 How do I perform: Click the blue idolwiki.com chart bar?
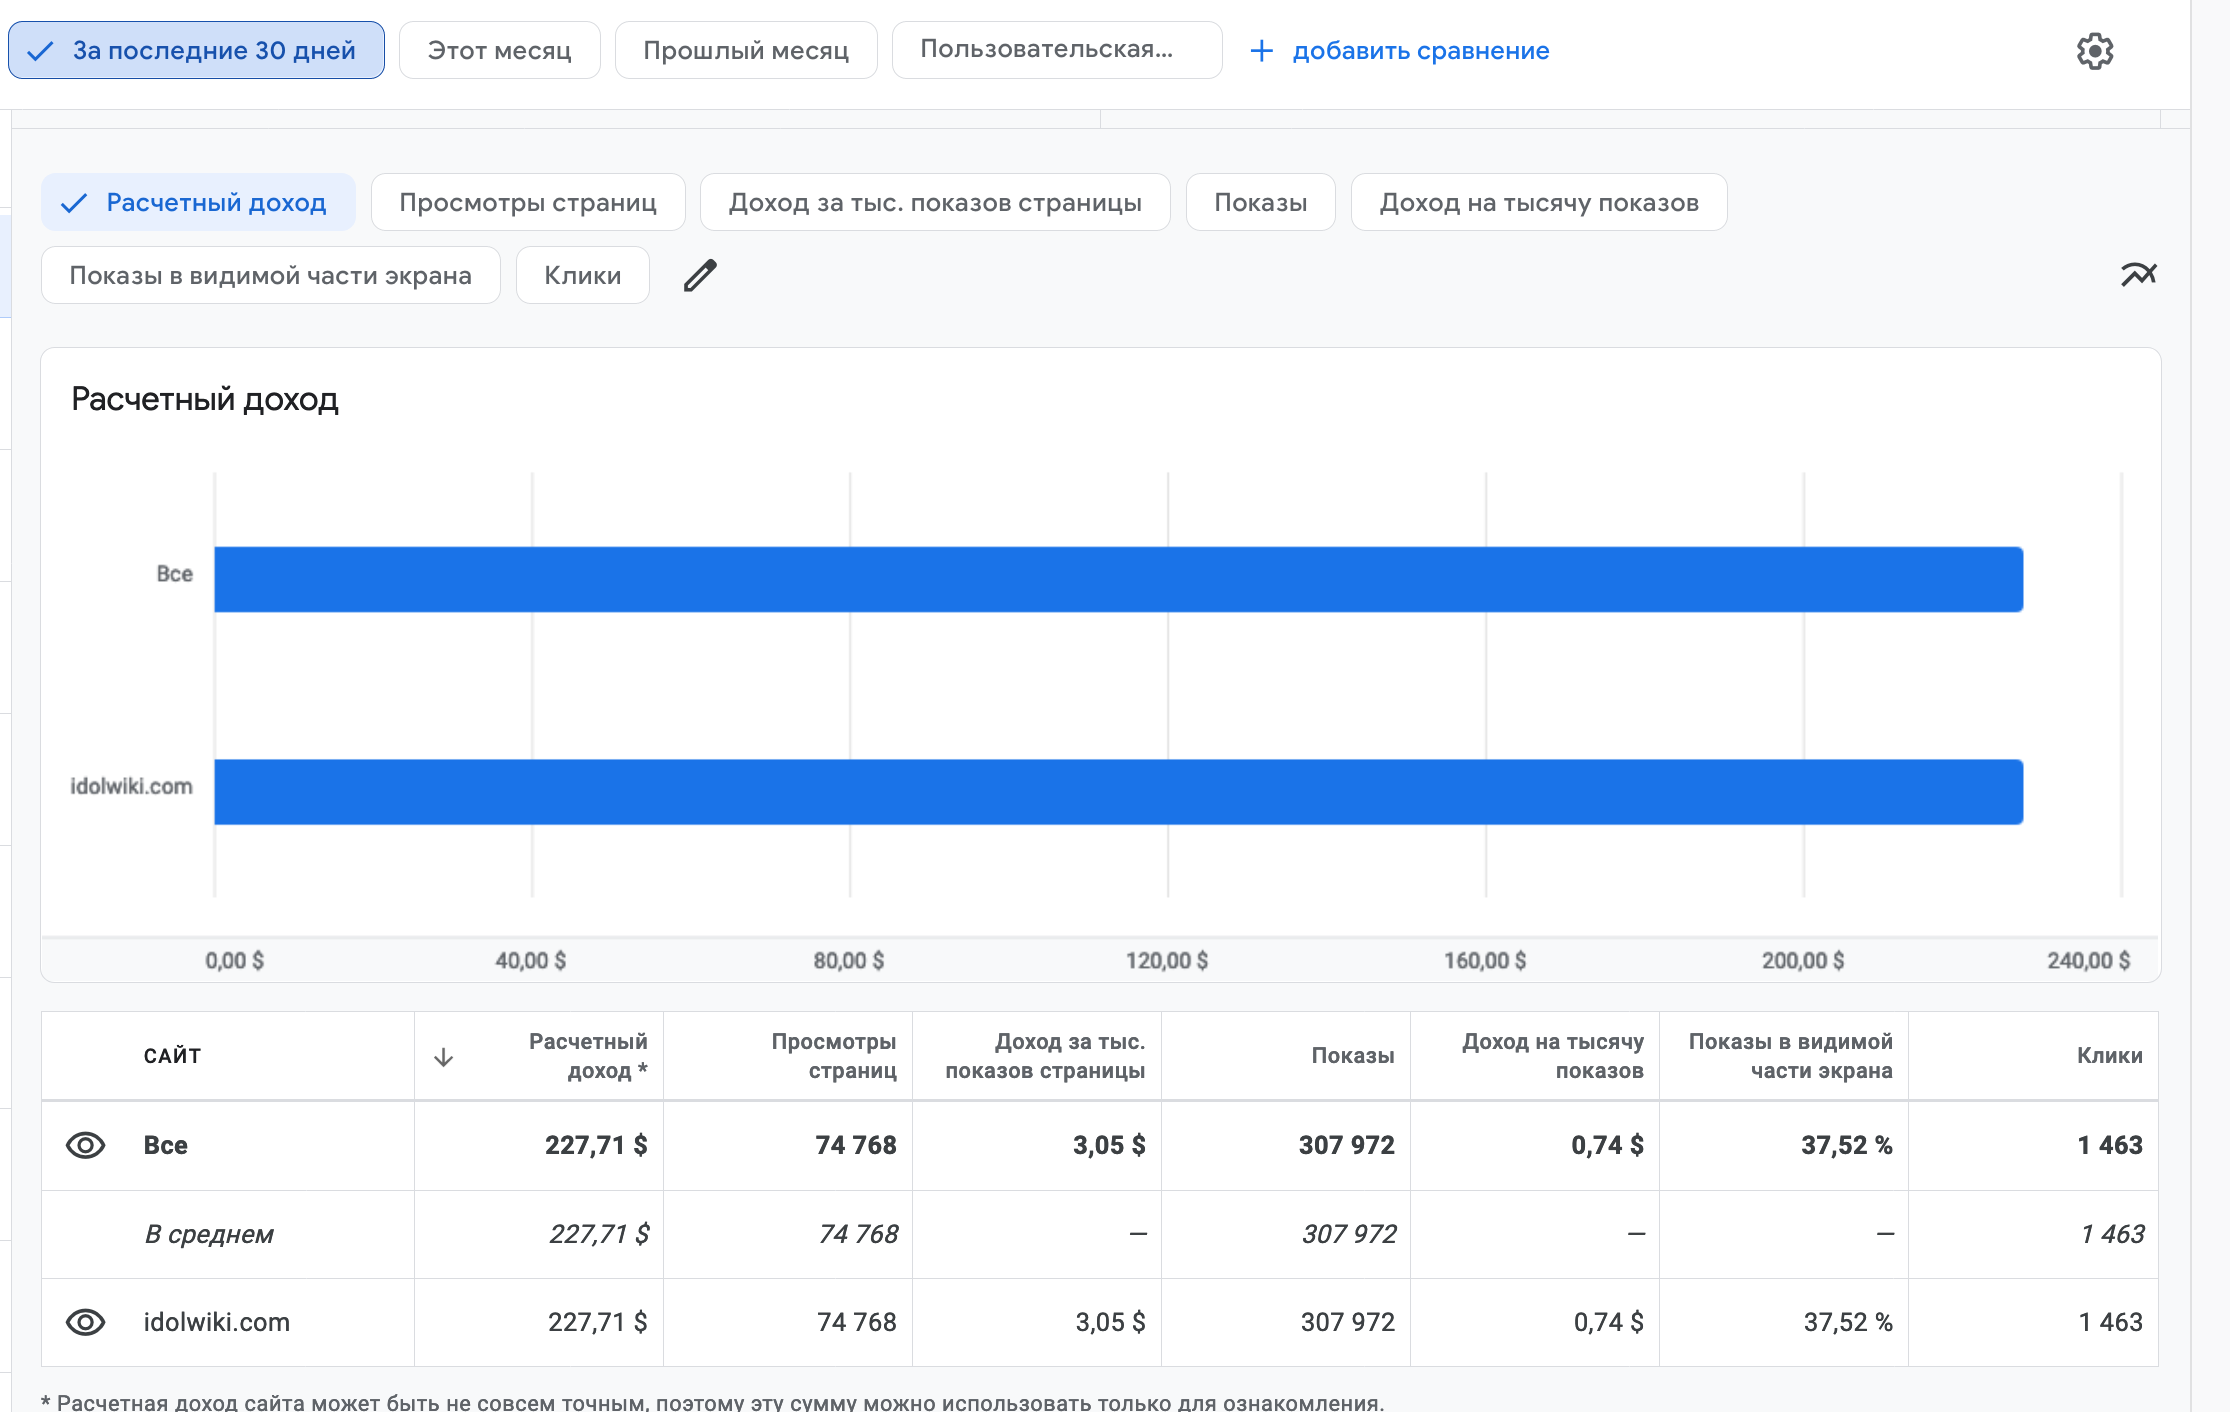click(1118, 792)
